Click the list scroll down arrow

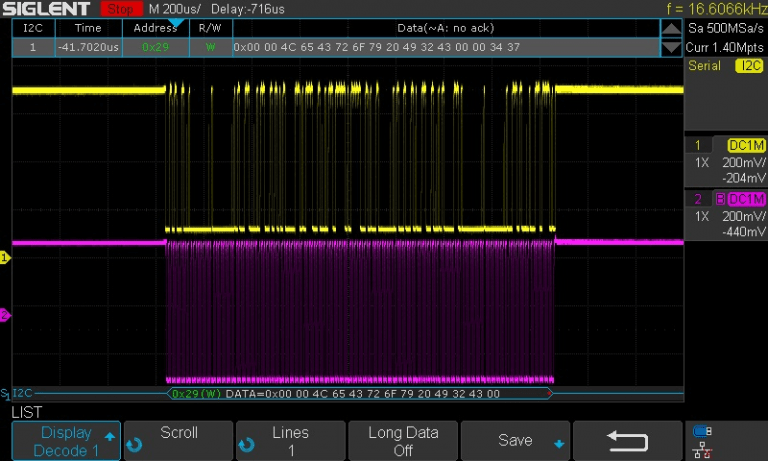tap(672, 47)
